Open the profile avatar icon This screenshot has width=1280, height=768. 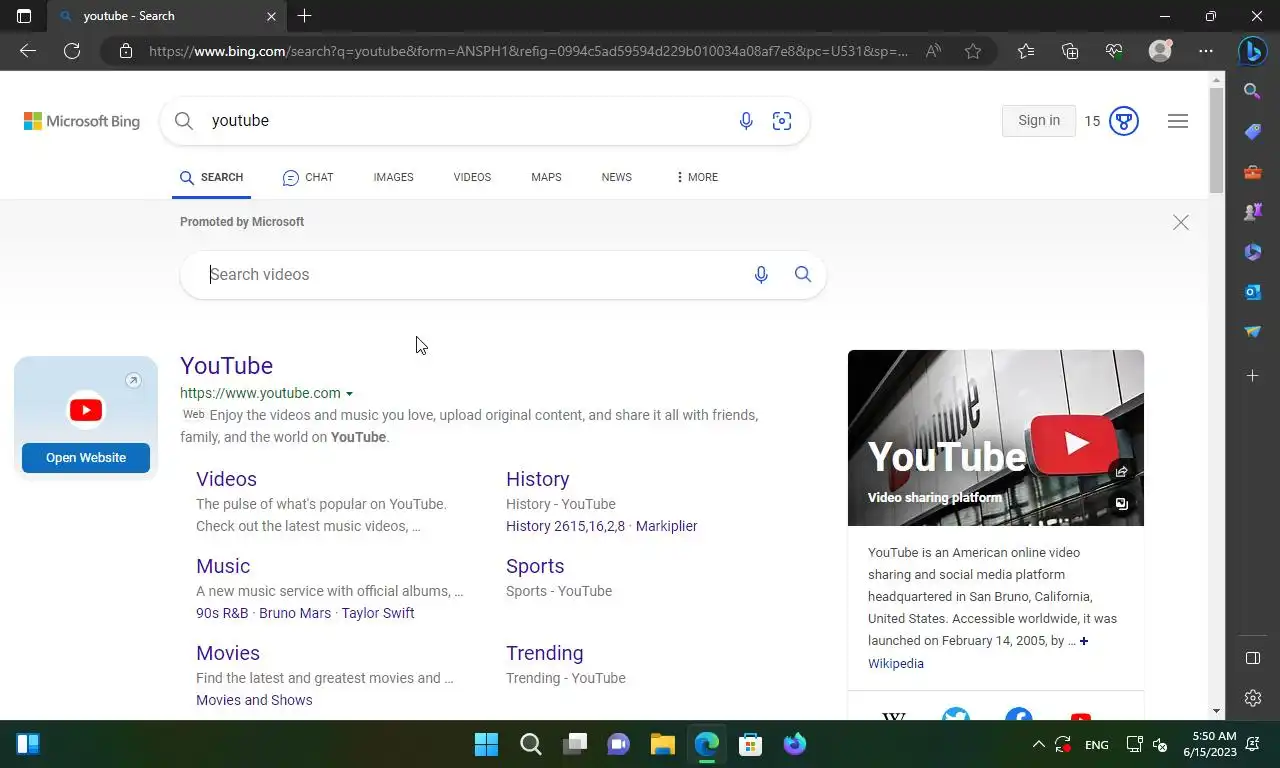[1160, 51]
